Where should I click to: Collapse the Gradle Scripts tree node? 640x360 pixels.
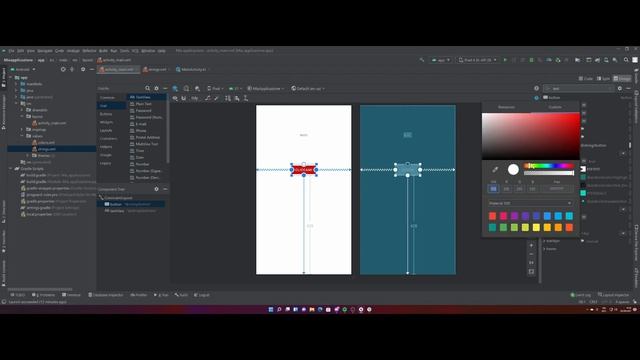point(11,169)
